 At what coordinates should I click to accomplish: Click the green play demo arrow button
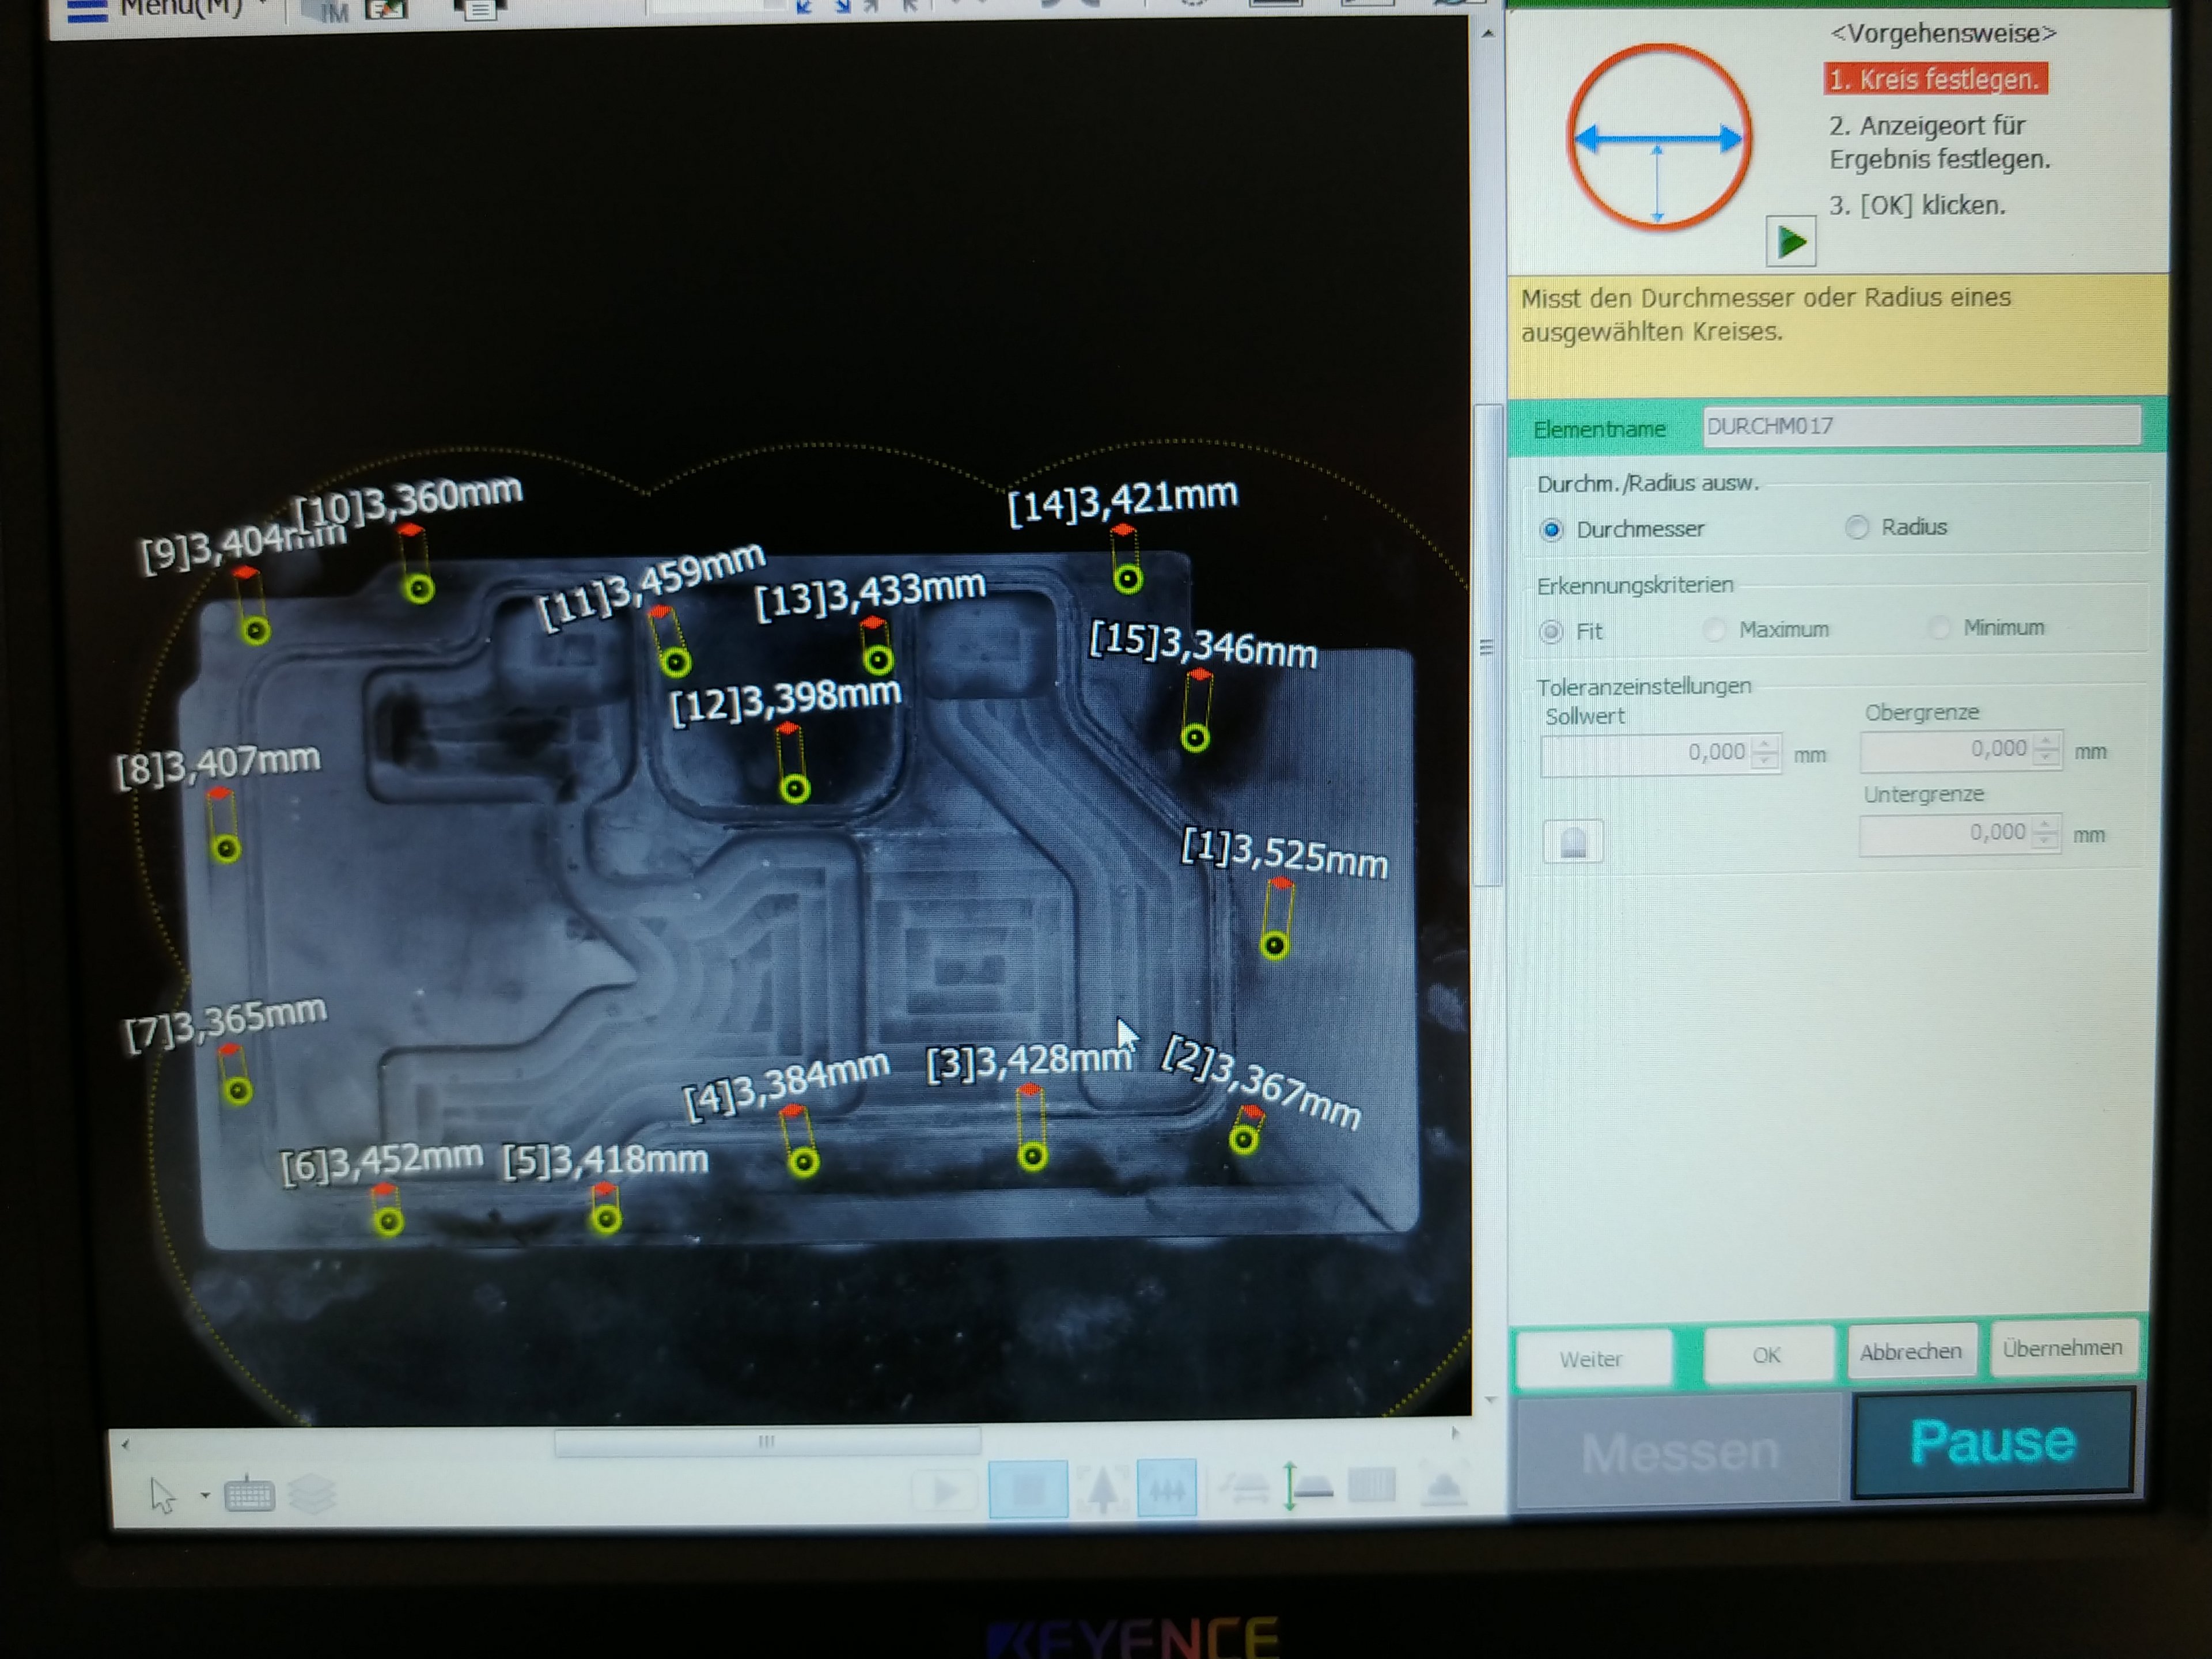point(1790,241)
